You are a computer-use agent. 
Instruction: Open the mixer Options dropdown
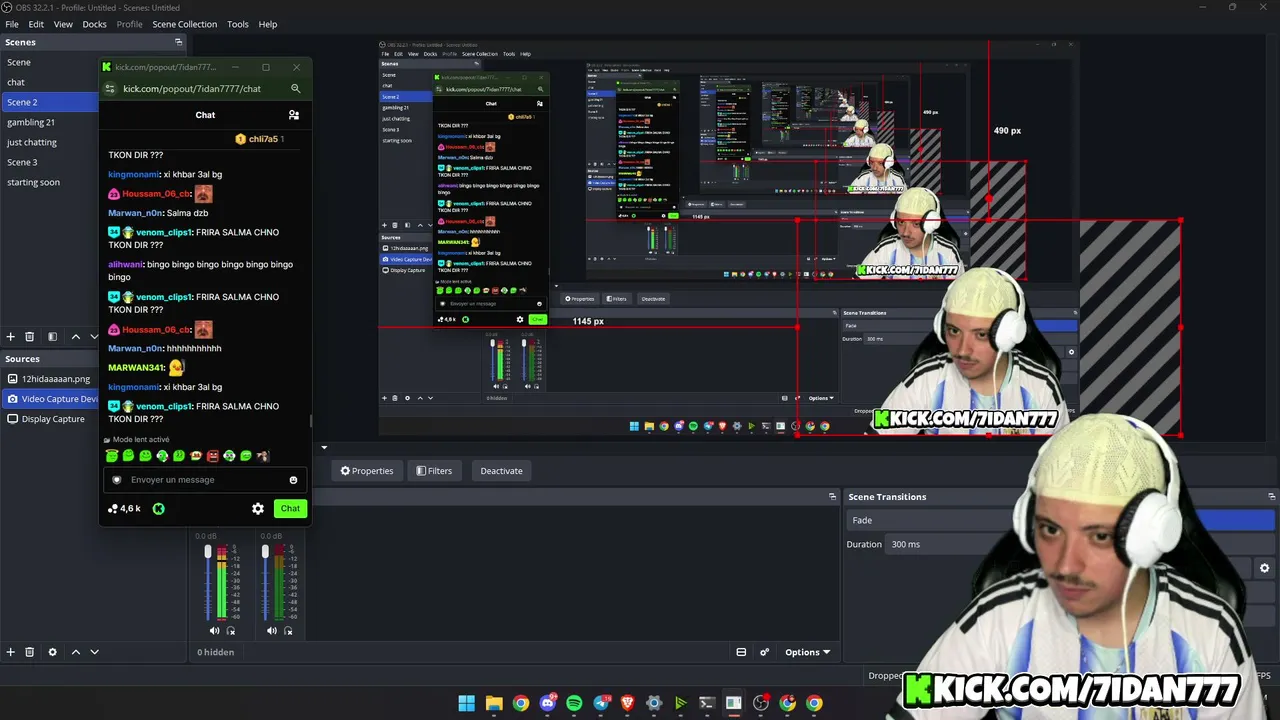807,652
